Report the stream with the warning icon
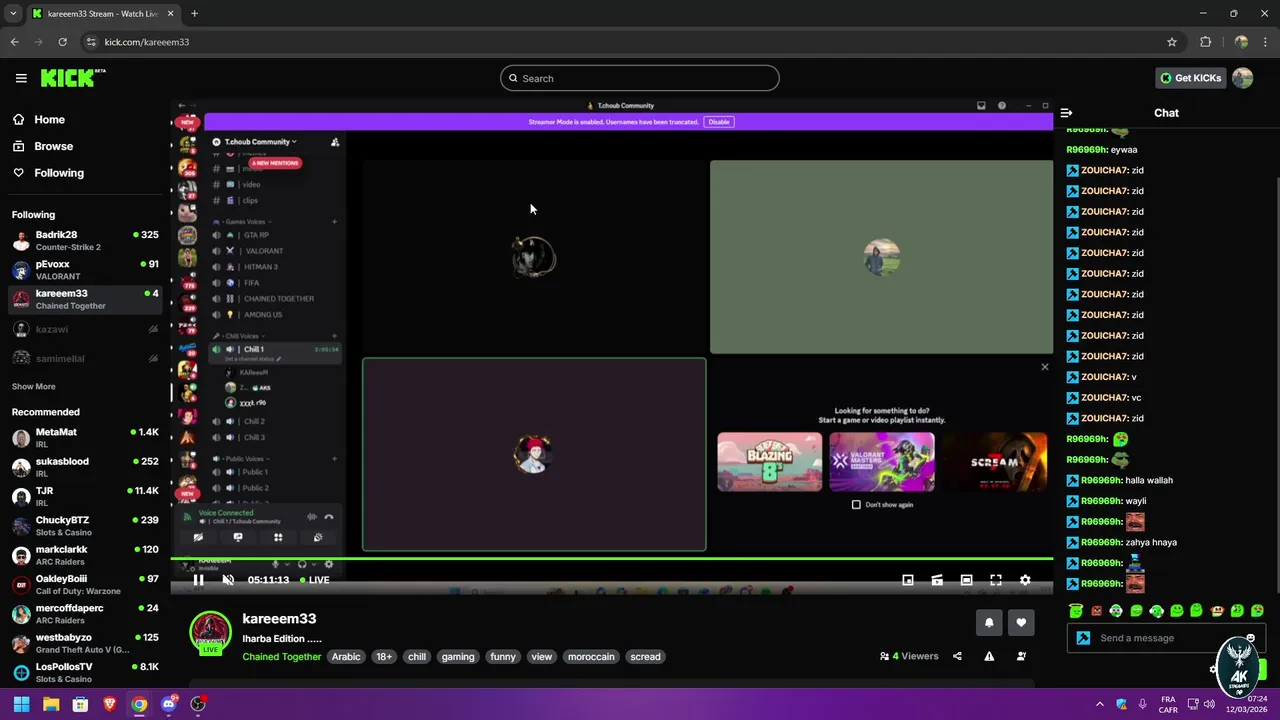Screen dimensions: 1280x720 [x=989, y=656]
